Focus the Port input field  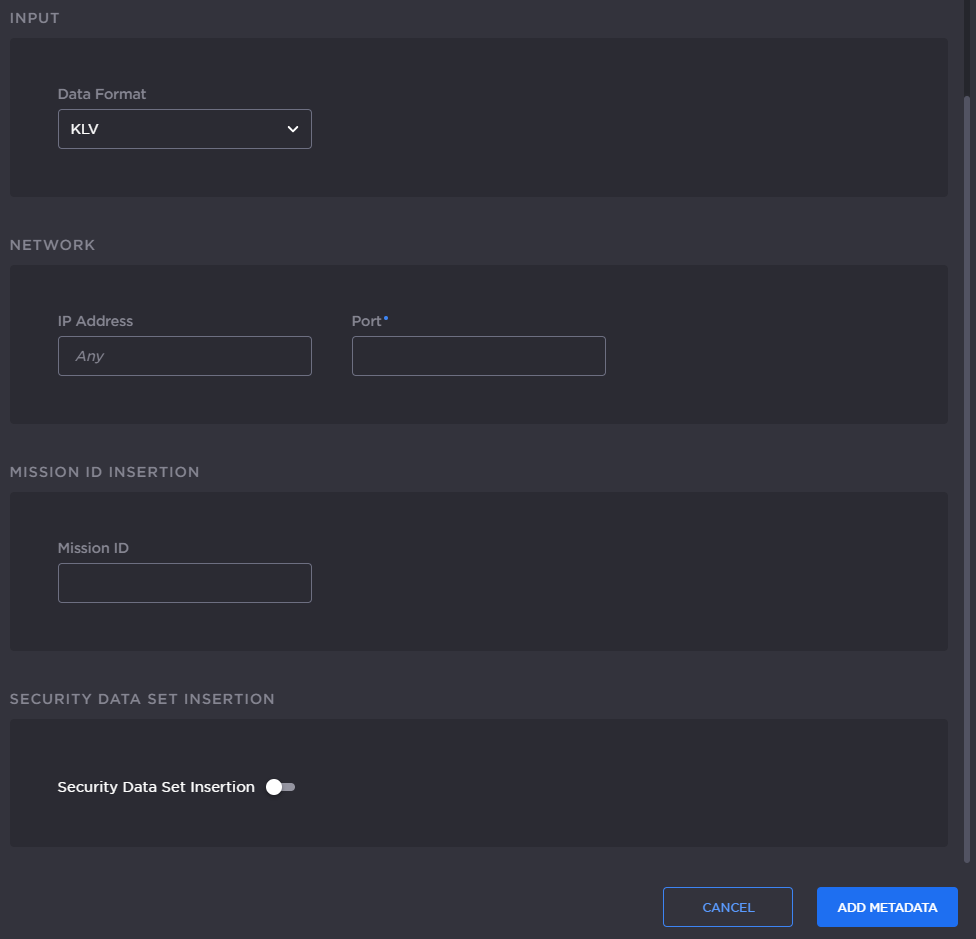tap(478, 356)
